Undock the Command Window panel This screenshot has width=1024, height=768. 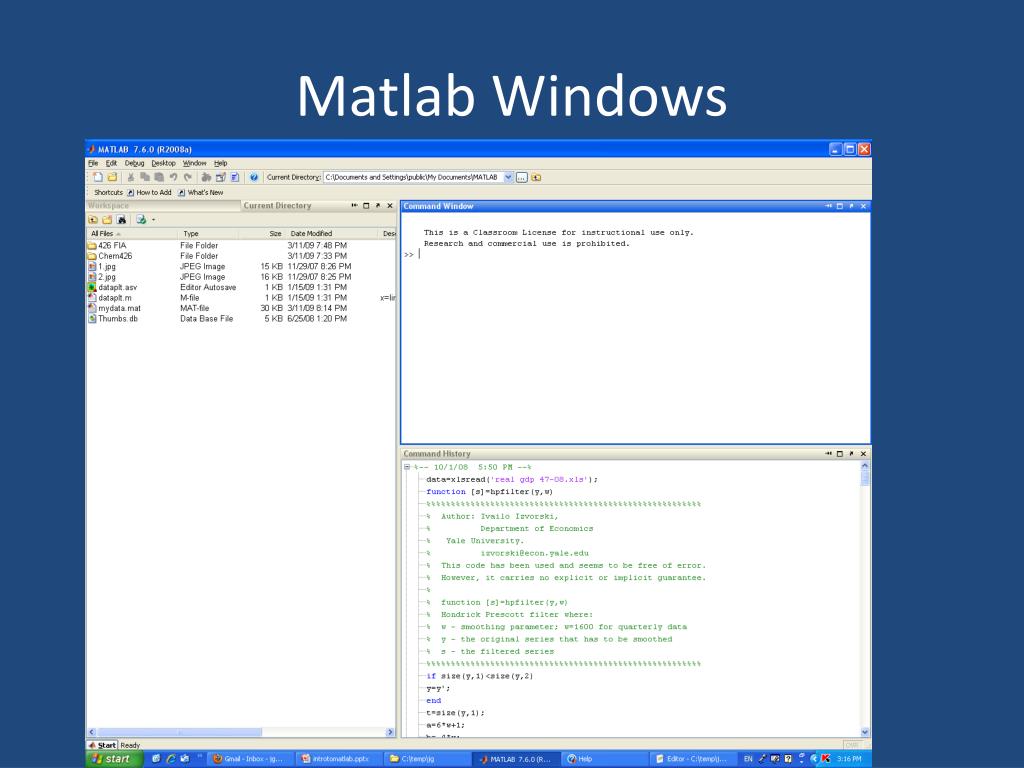(852, 206)
